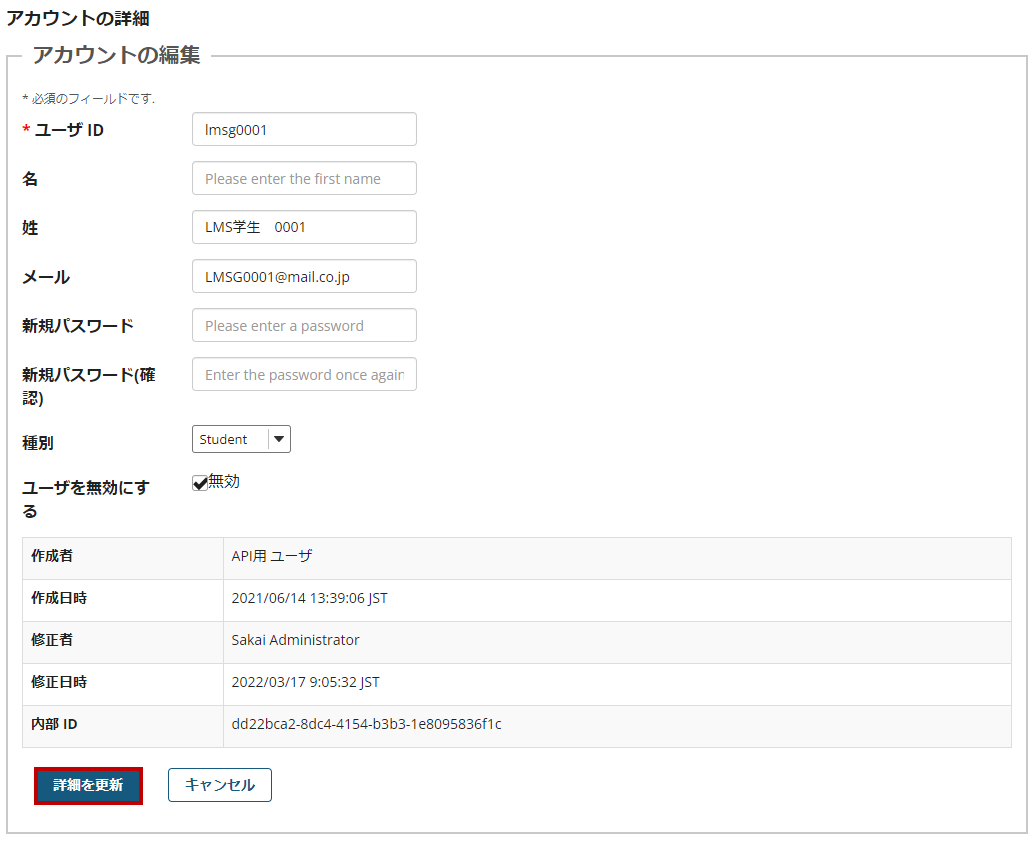Click the キャンセル button

[x=220, y=785]
